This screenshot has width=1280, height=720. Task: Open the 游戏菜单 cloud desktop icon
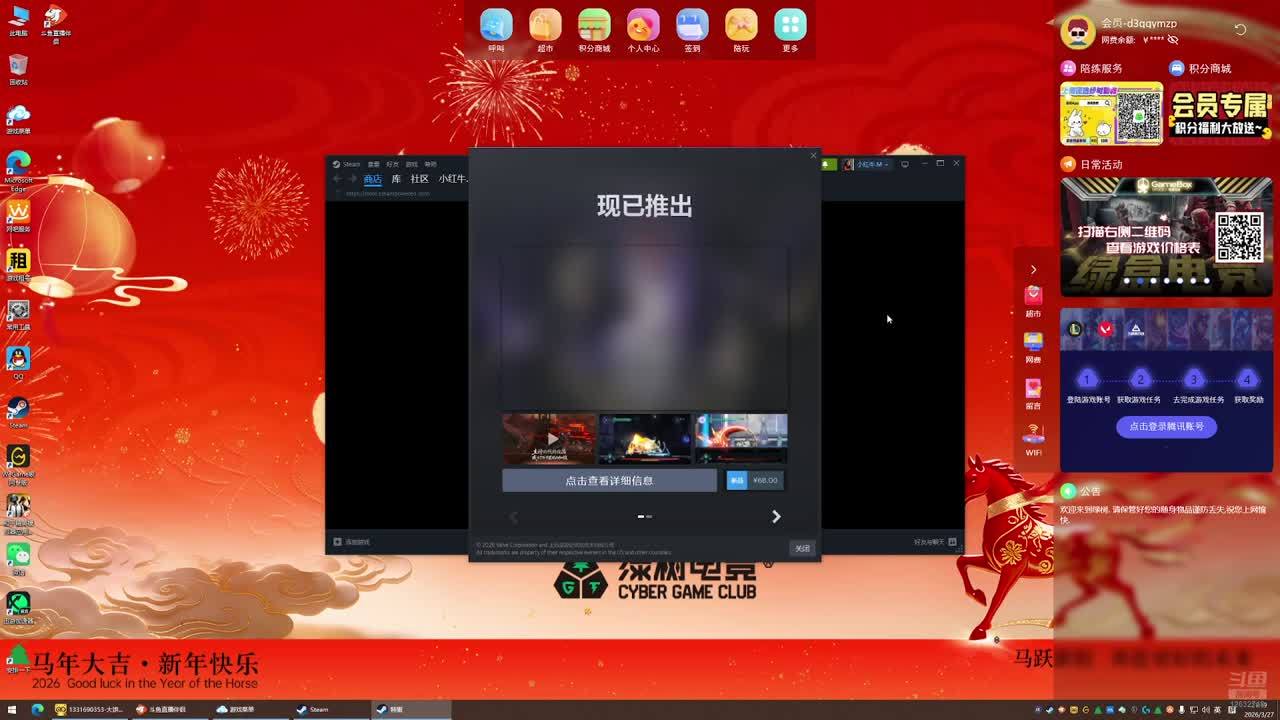click(18, 118)
